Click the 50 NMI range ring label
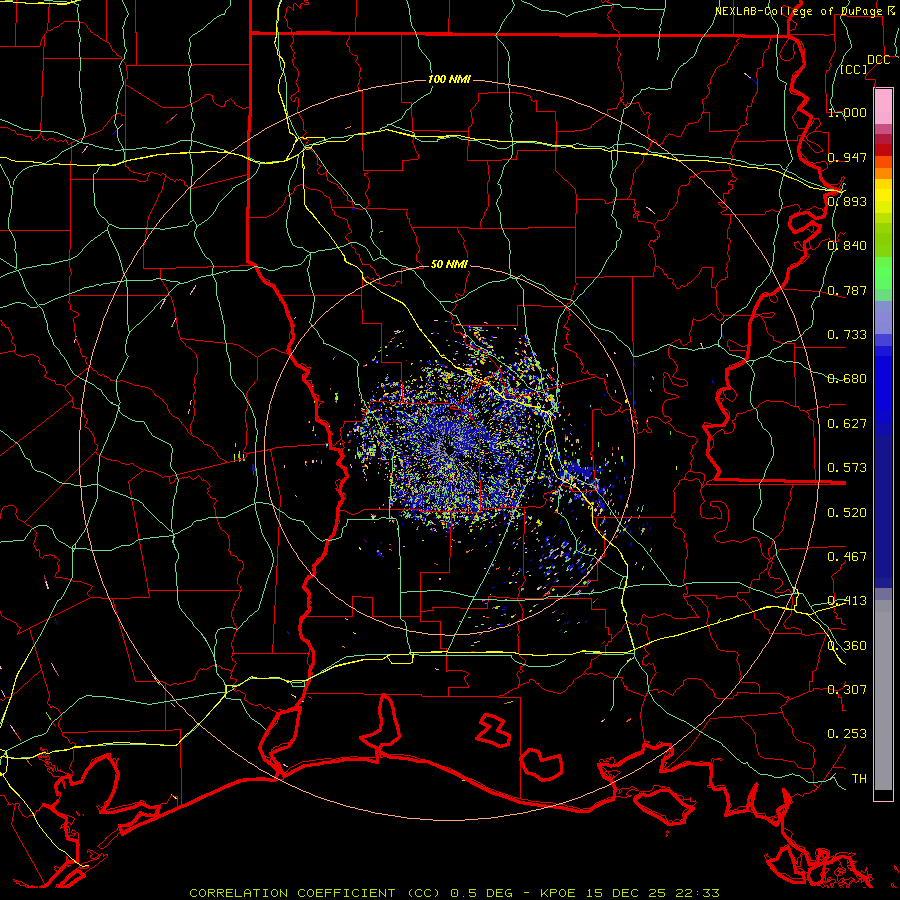The image size is (900, 900). click(449, 264)
